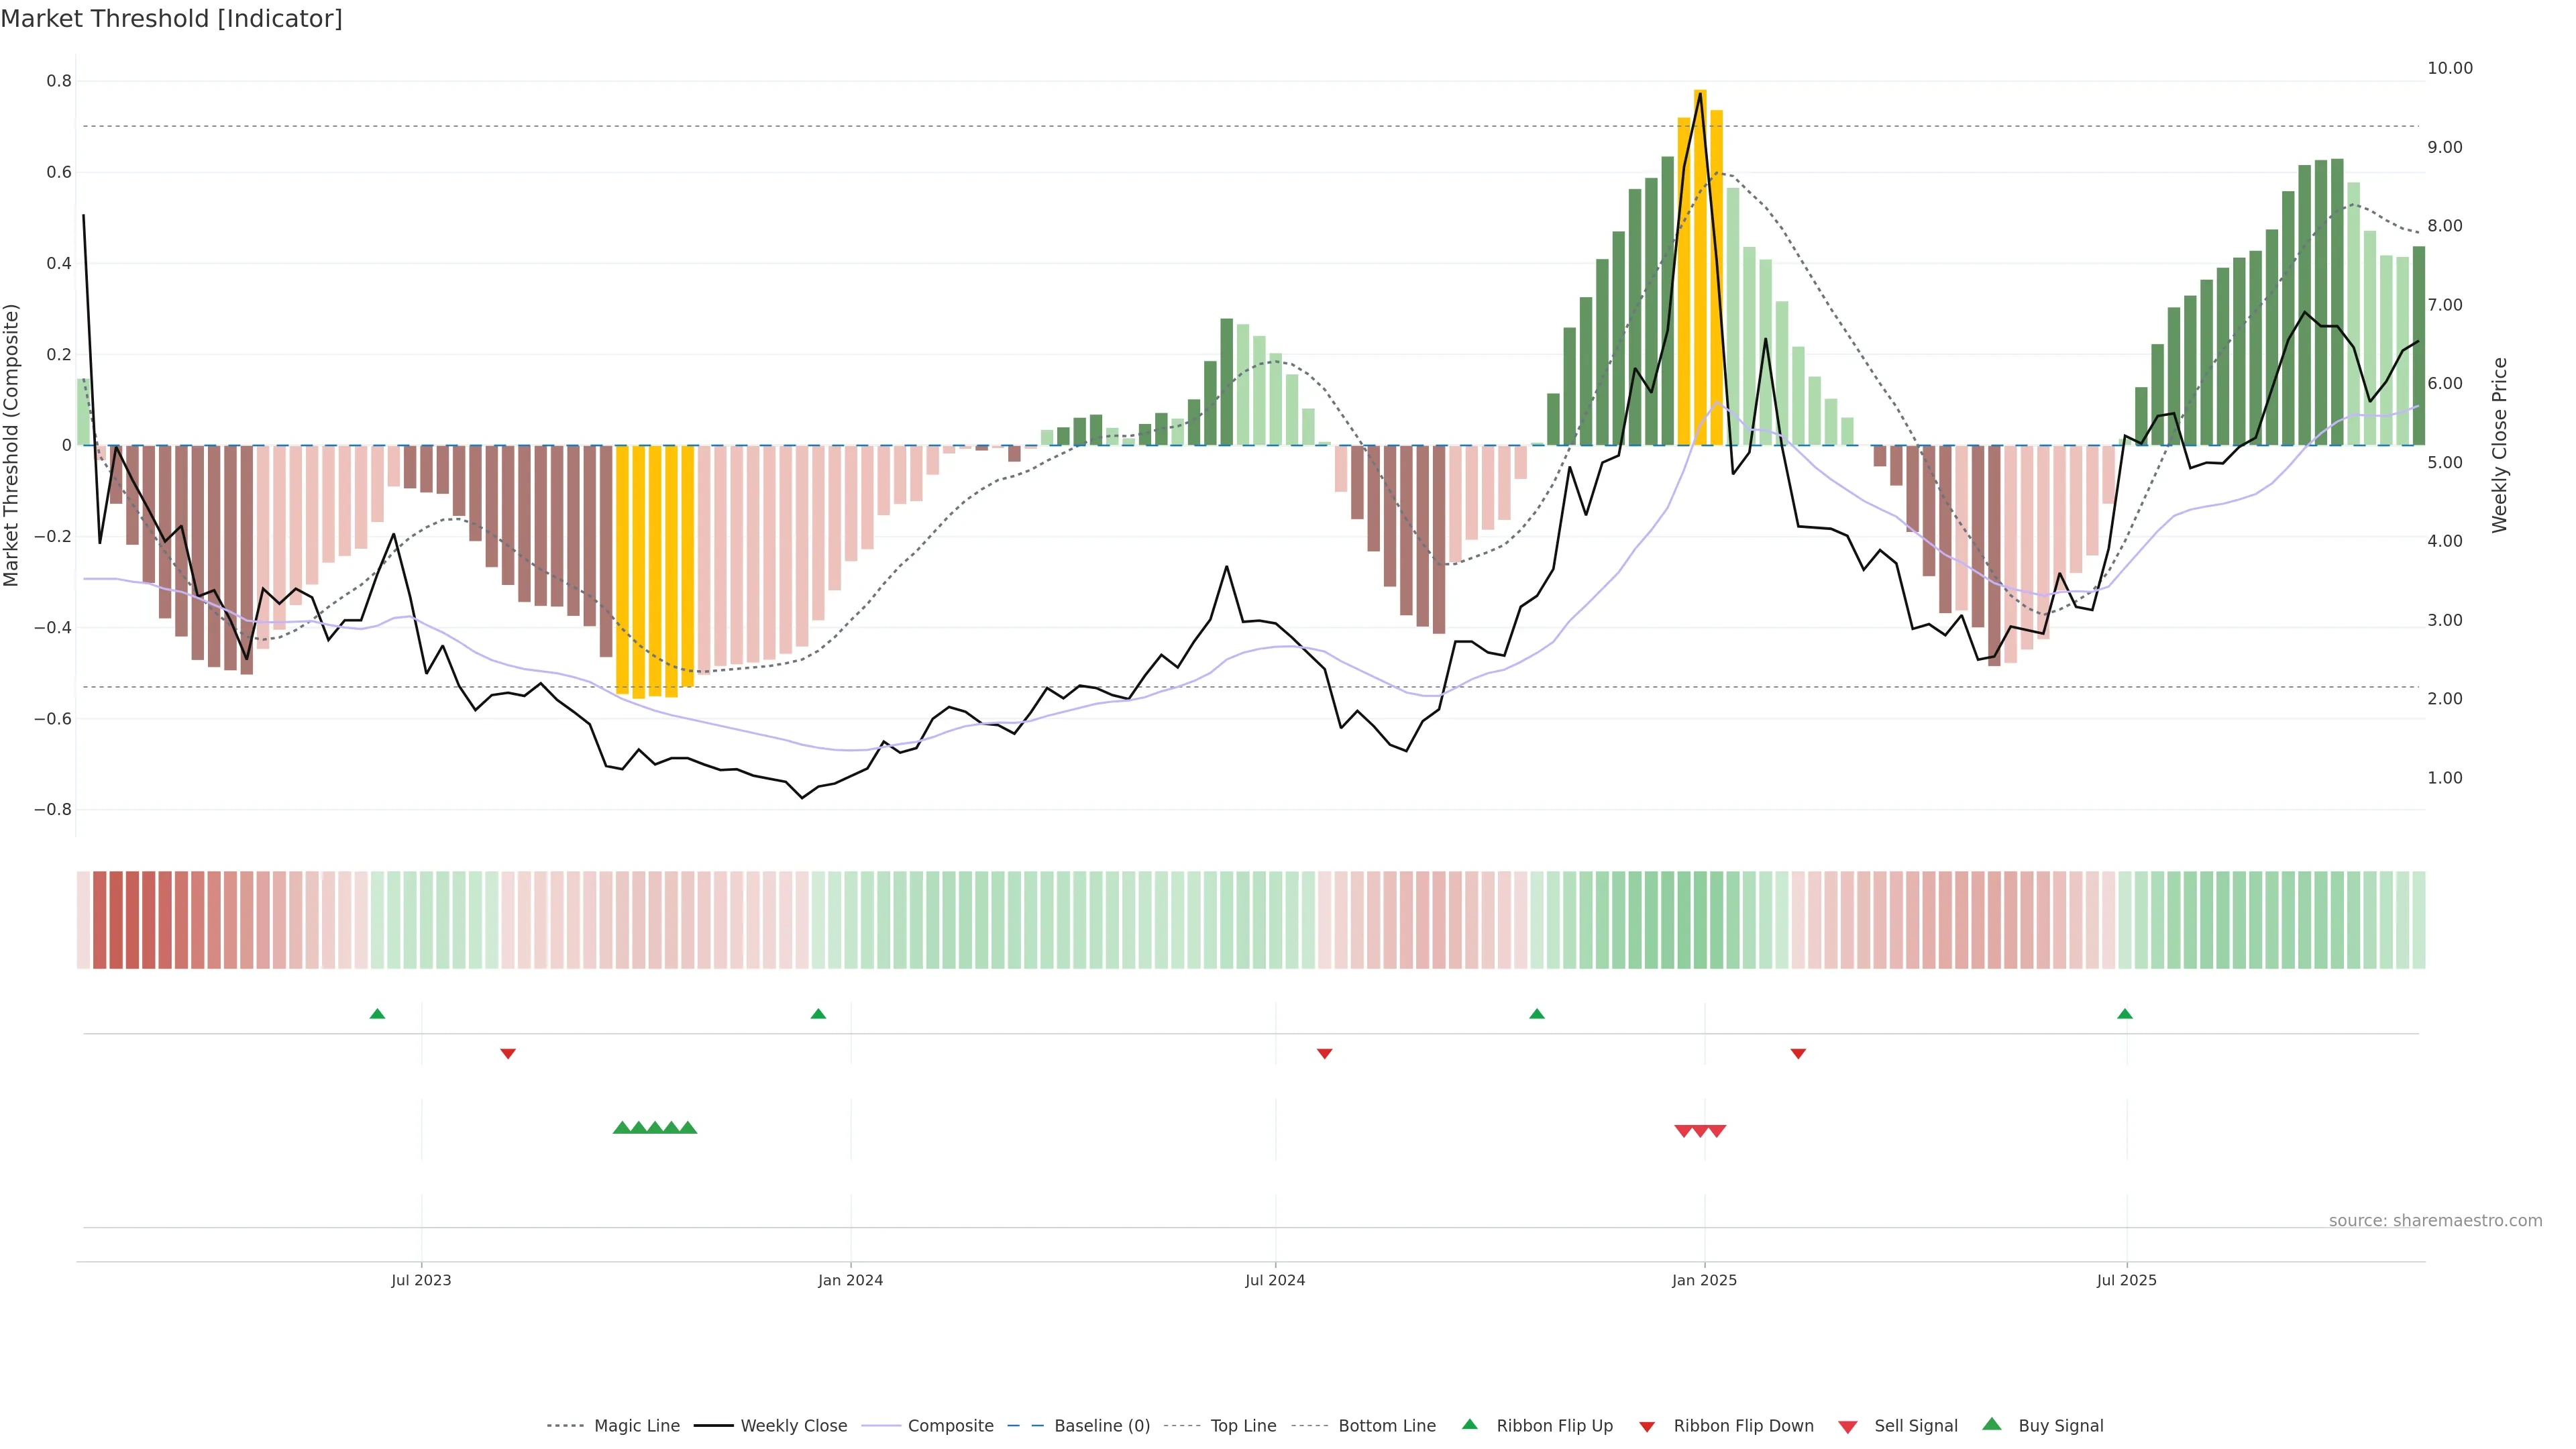
Task: Click the Jan 2024 x-axis label
Action: tap(850, 1280)
